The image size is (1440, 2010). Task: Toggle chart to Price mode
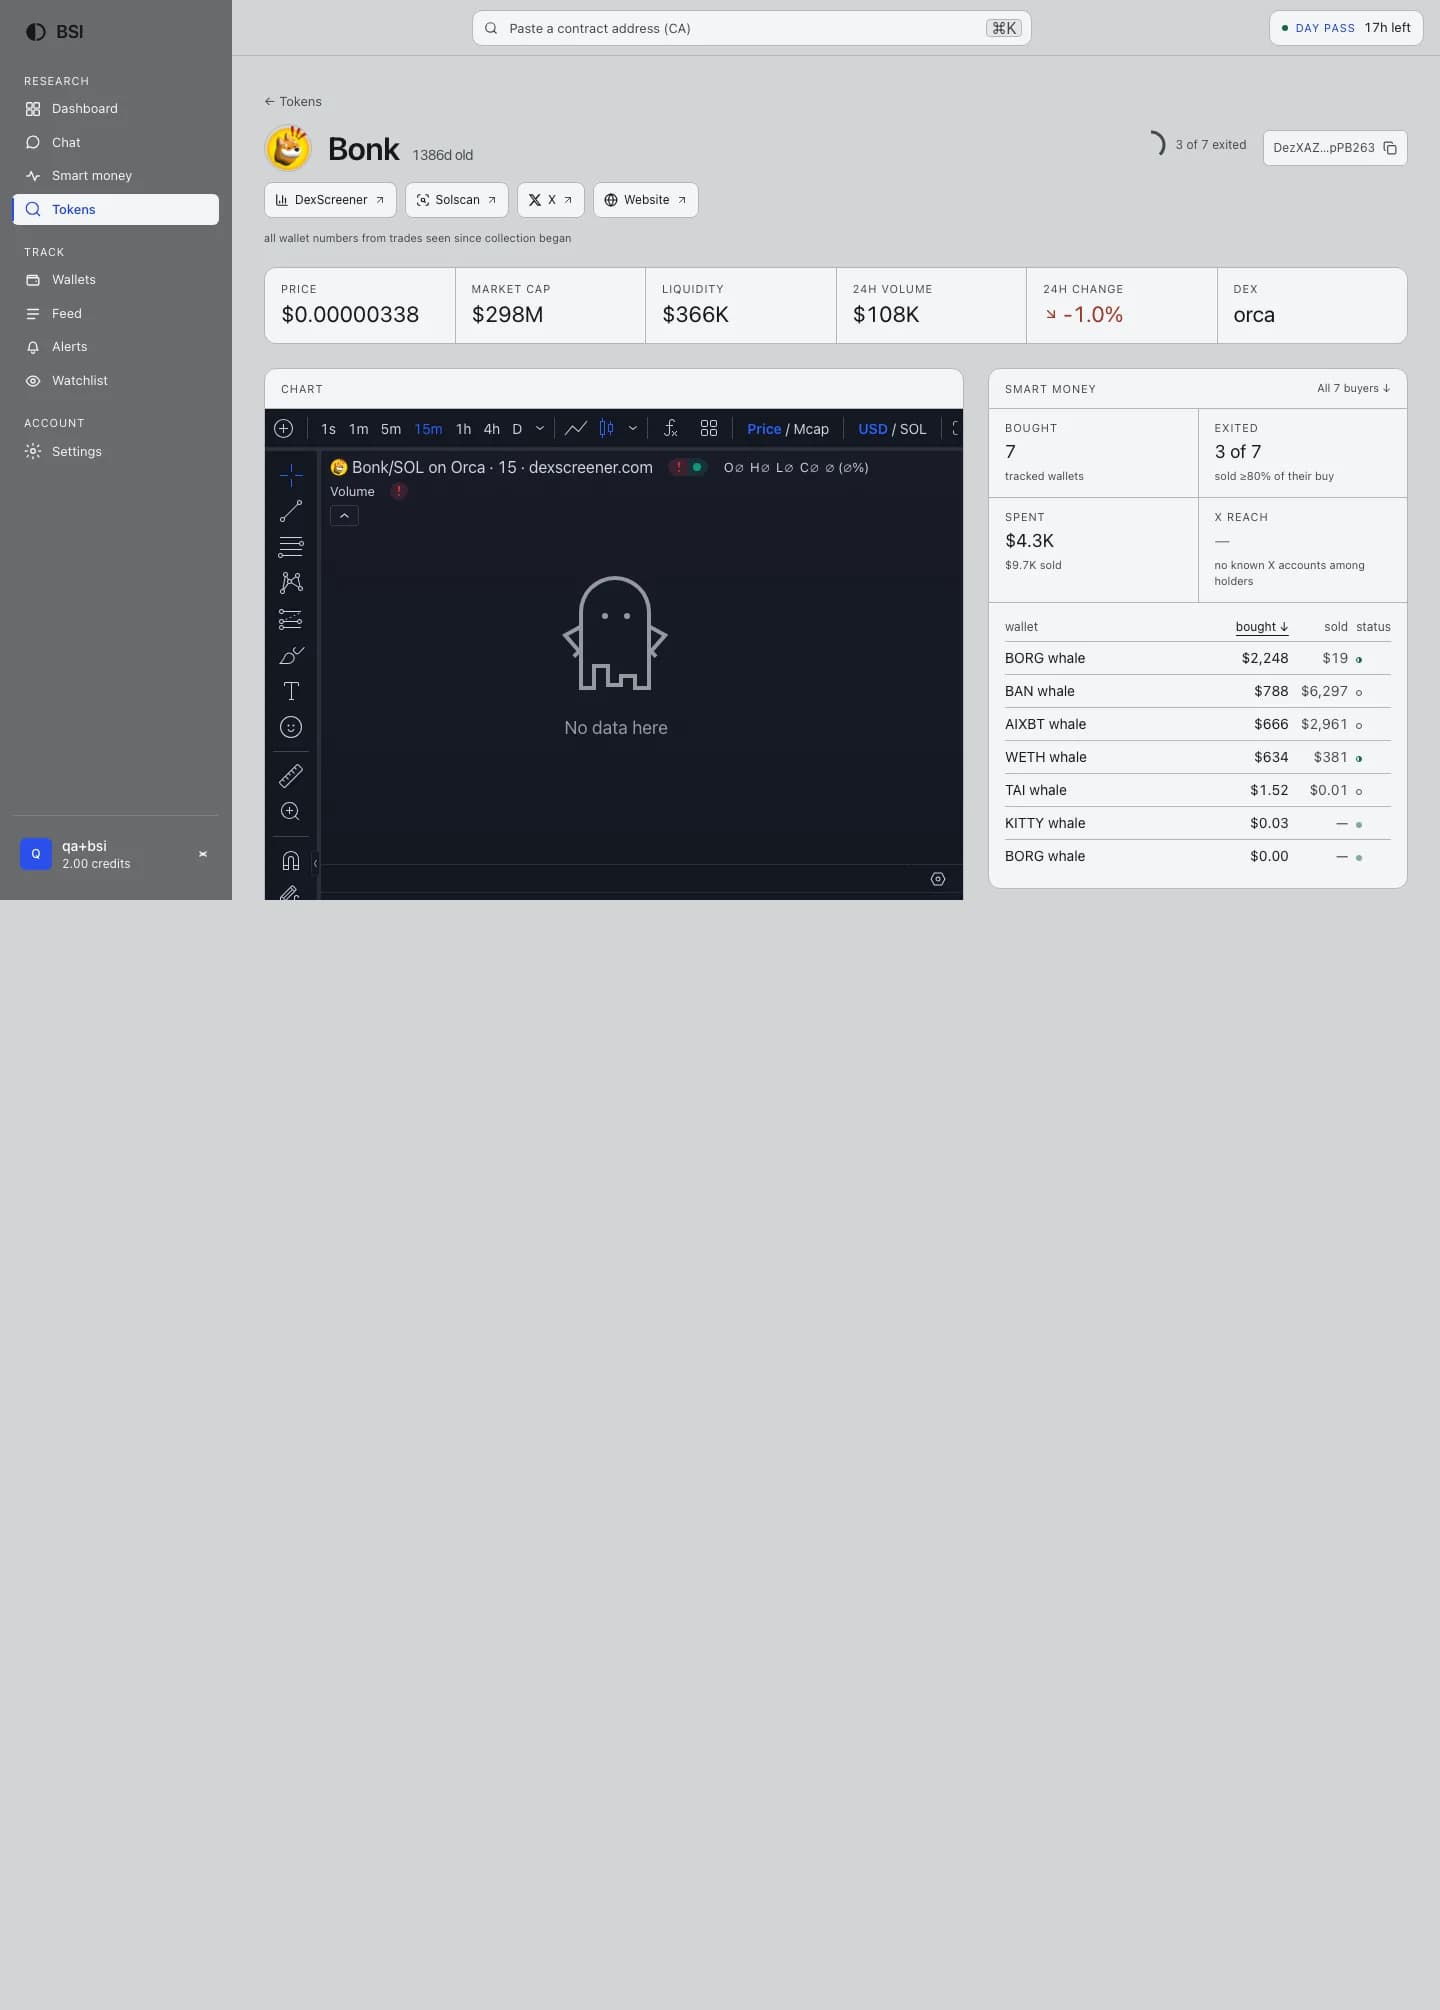click(x=764, y=429)
